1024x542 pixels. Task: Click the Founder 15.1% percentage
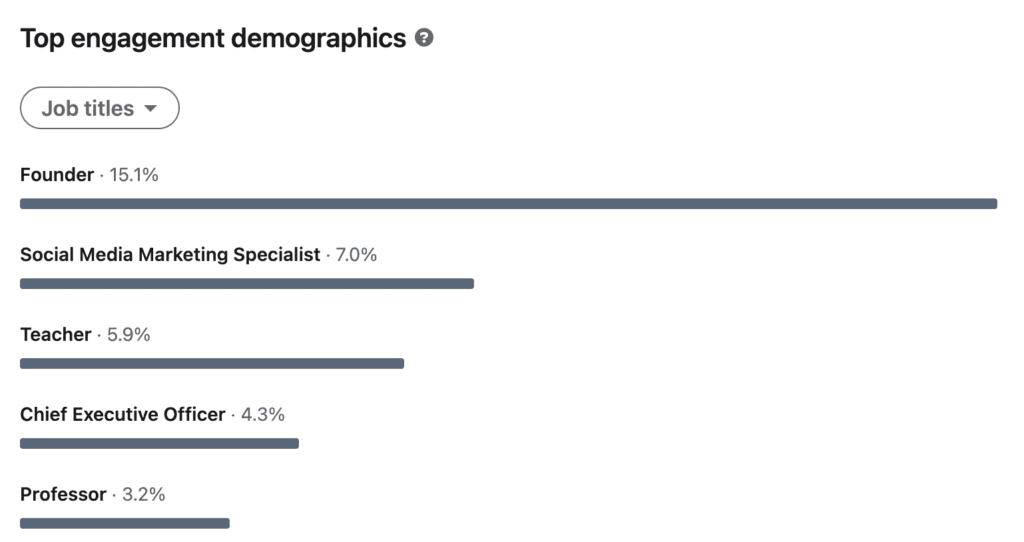click(x=134, y=175)
